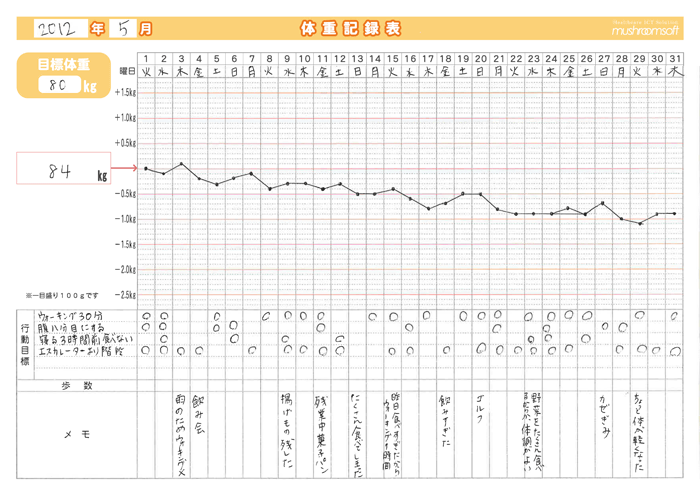
Task: Click the 行動目標 section label
Action: (x=25, y=345)
